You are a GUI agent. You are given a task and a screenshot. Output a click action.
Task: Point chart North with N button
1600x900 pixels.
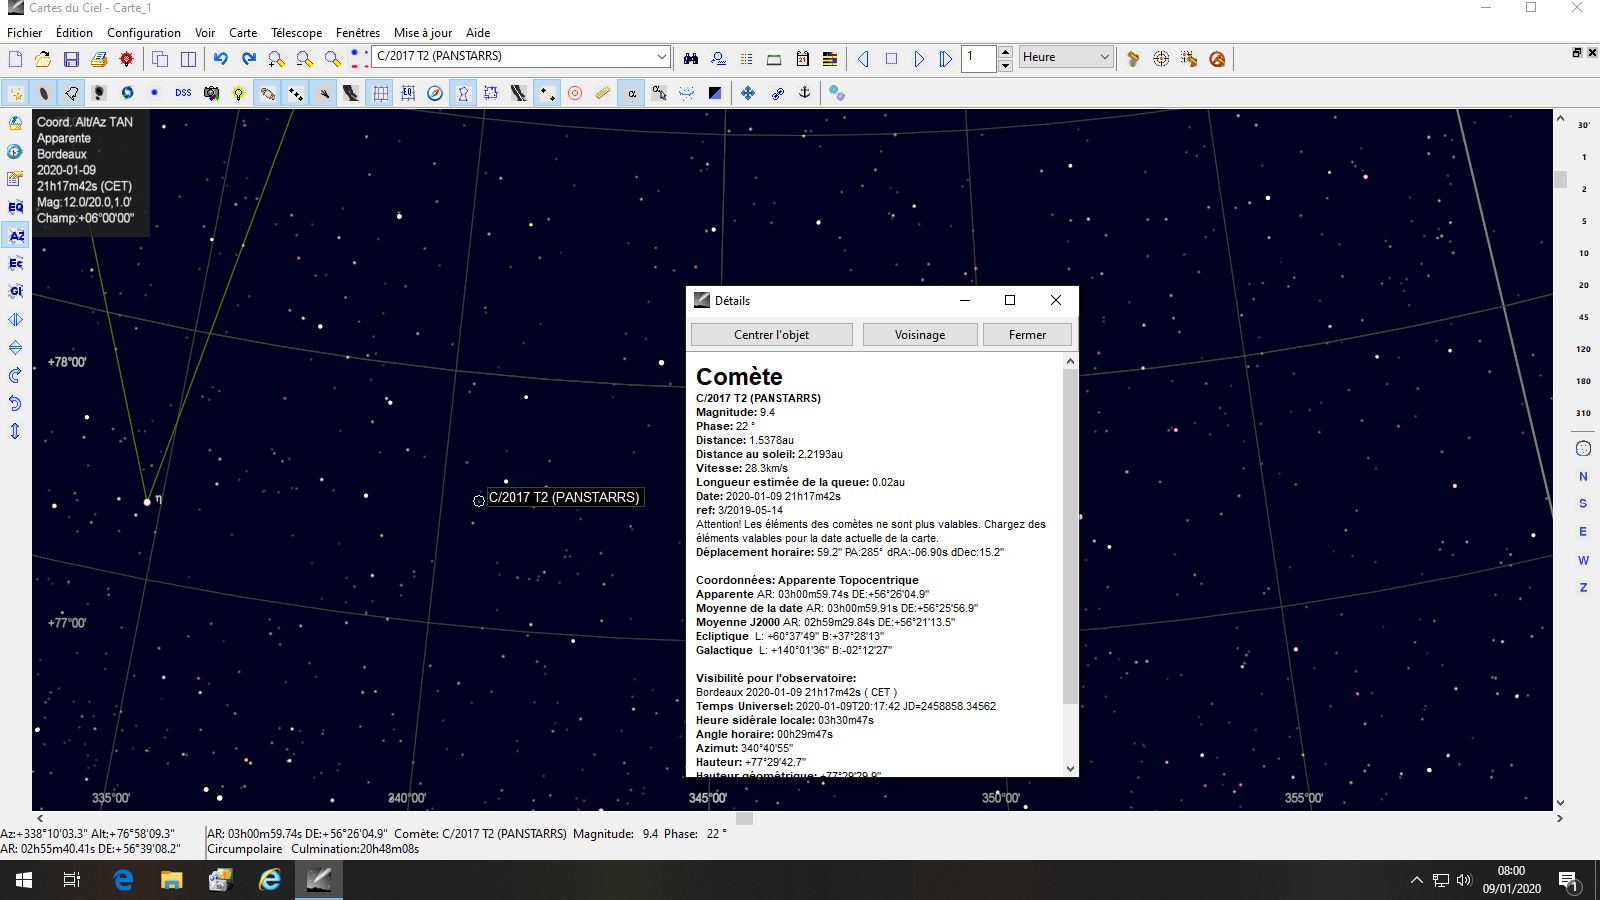coord(1583,477)
